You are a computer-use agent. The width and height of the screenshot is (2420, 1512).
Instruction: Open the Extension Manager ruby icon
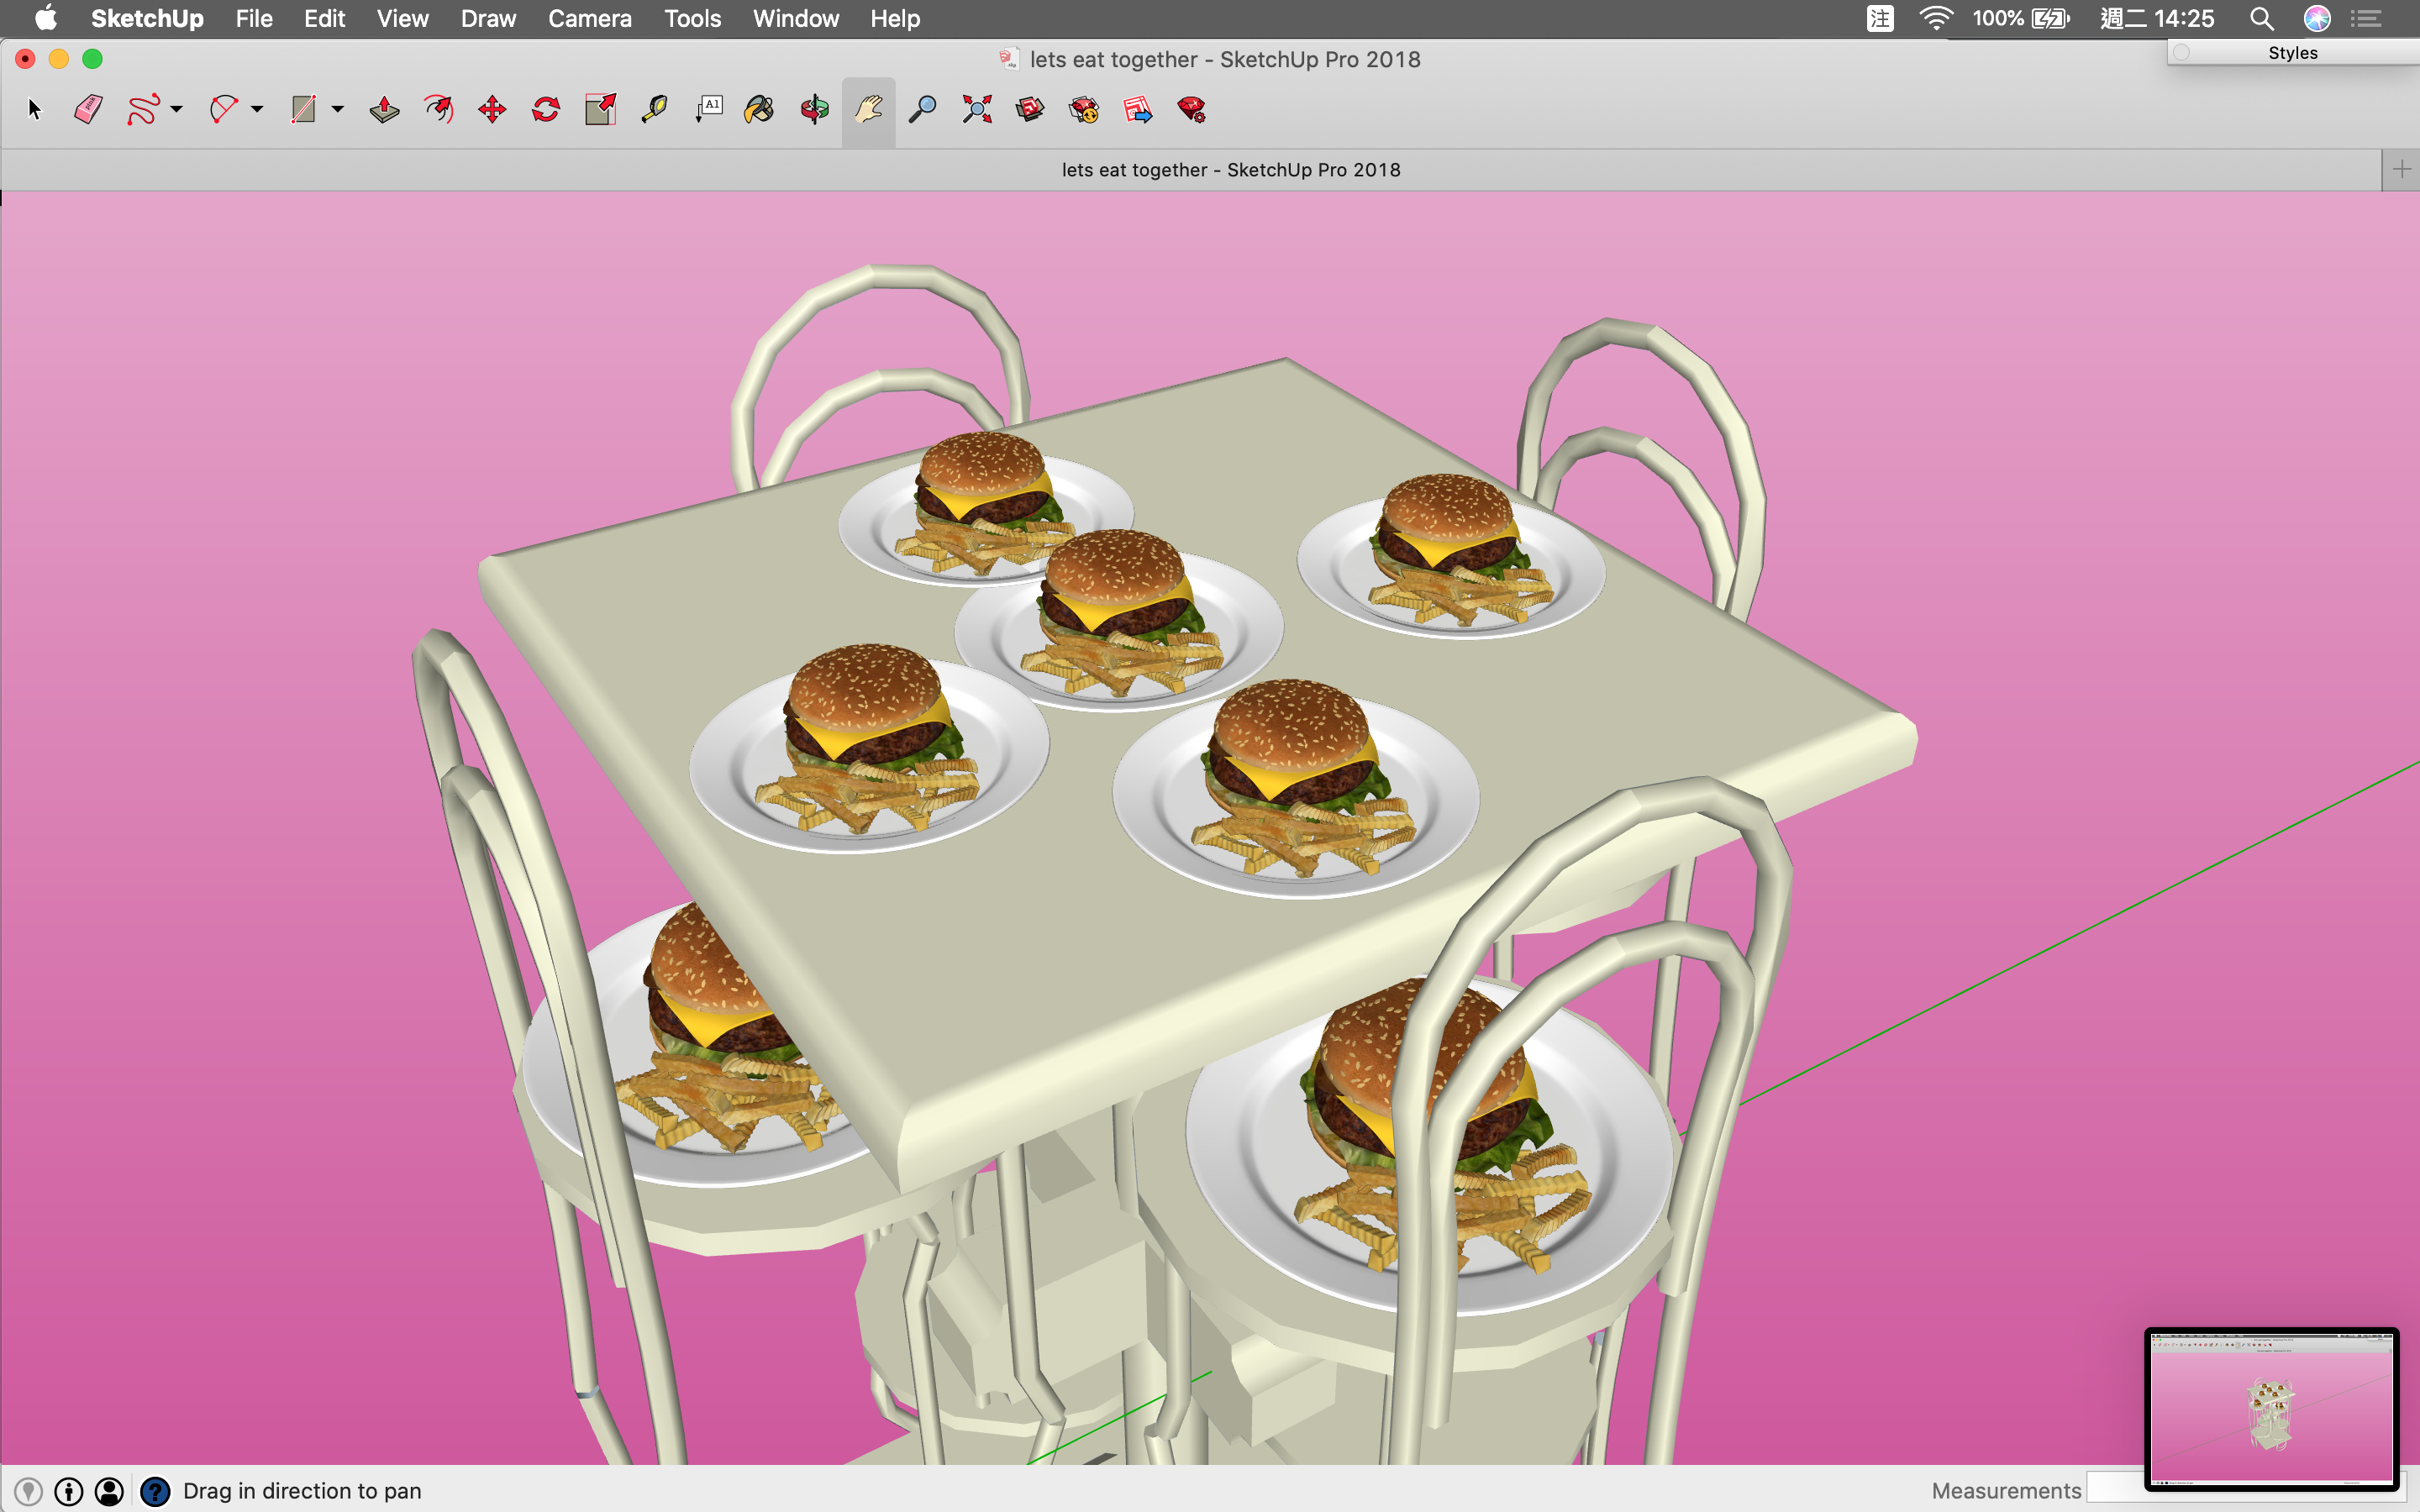[1191, 109]
